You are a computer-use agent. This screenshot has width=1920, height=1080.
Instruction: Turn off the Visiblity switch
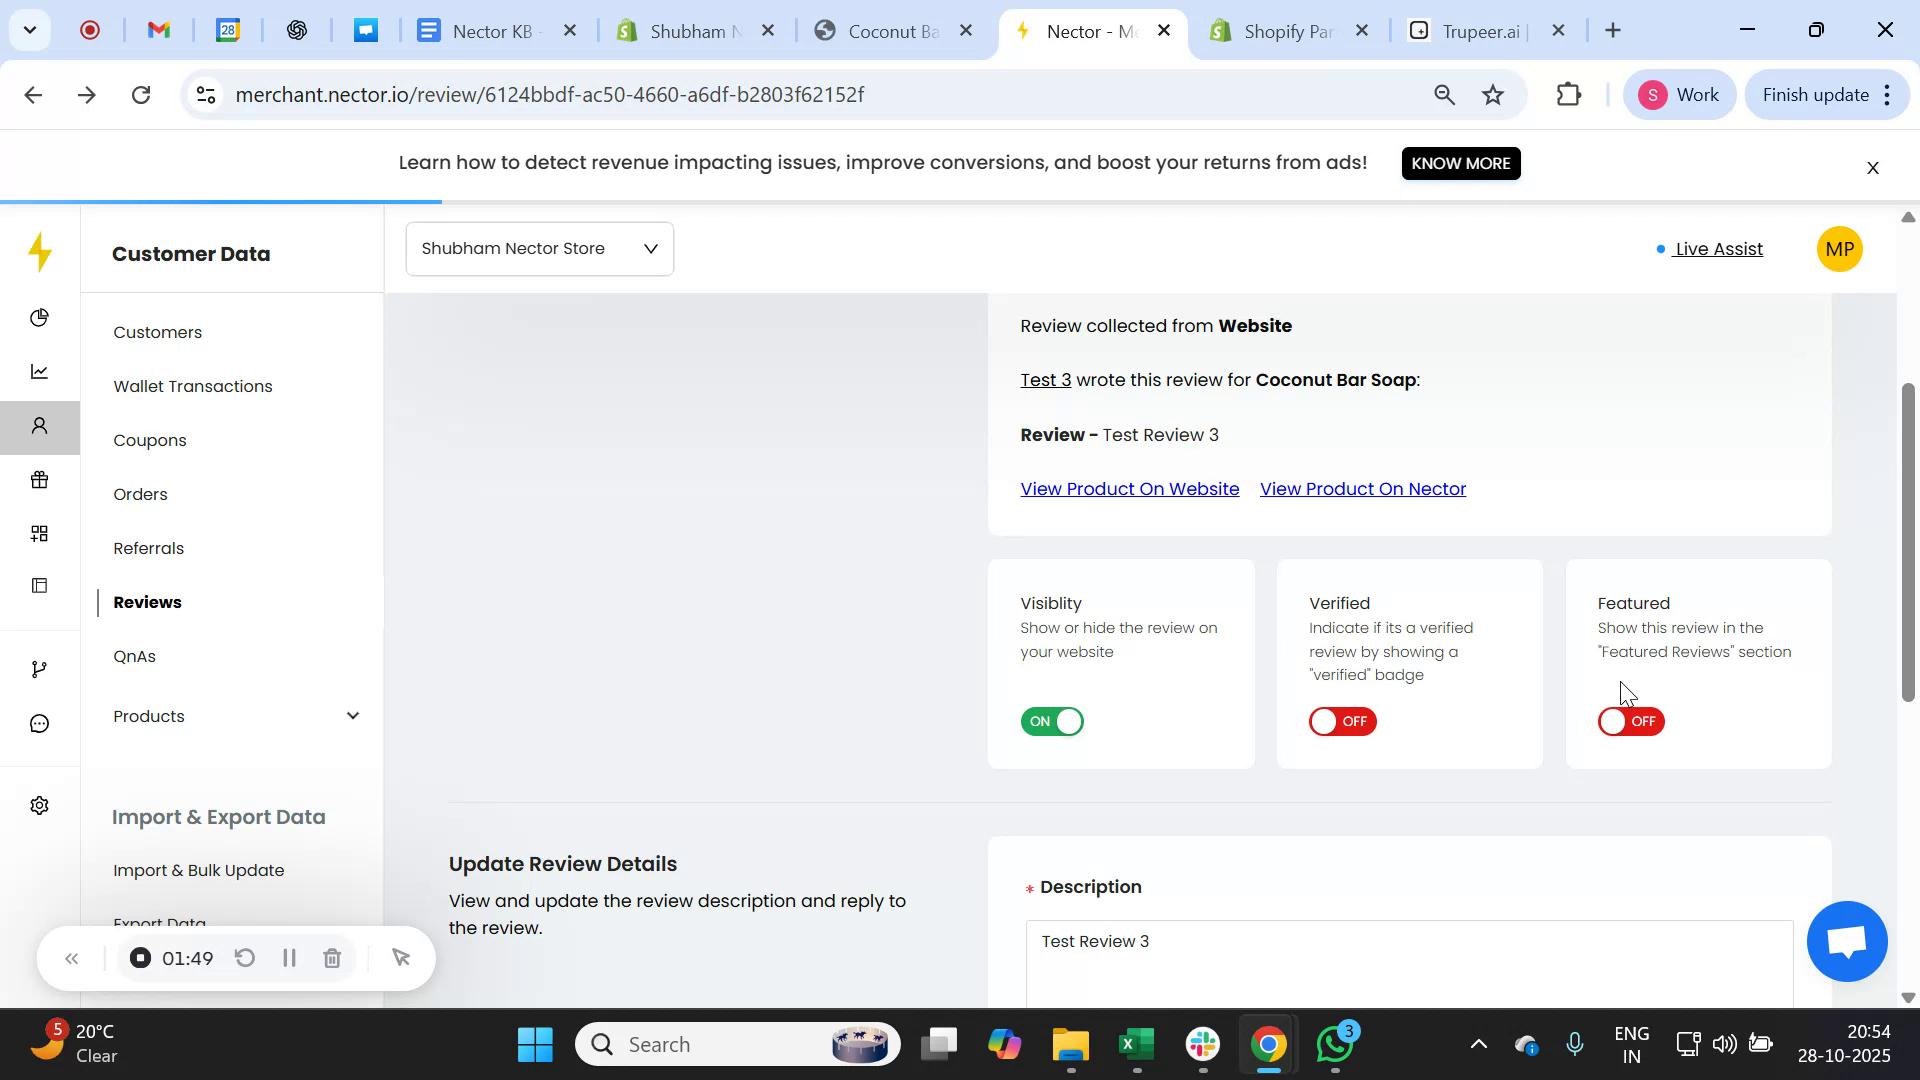1051,721
